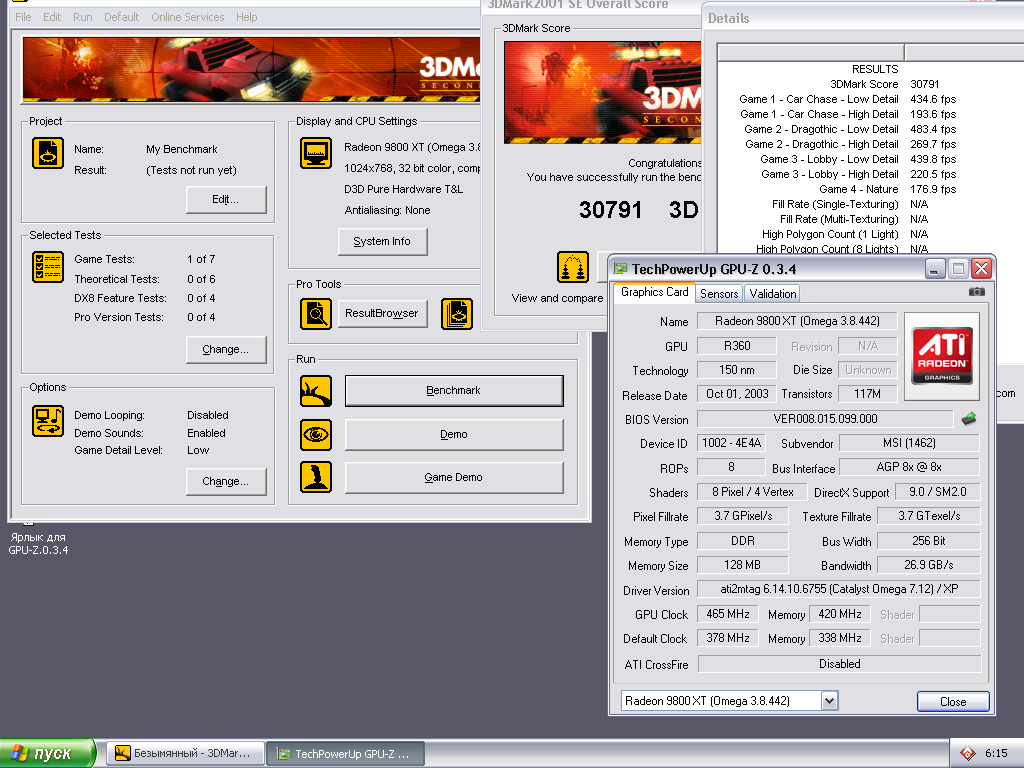Open the Default menu
The width and height of the screenshot is (1024, 768).
click(x=121, y=17)
